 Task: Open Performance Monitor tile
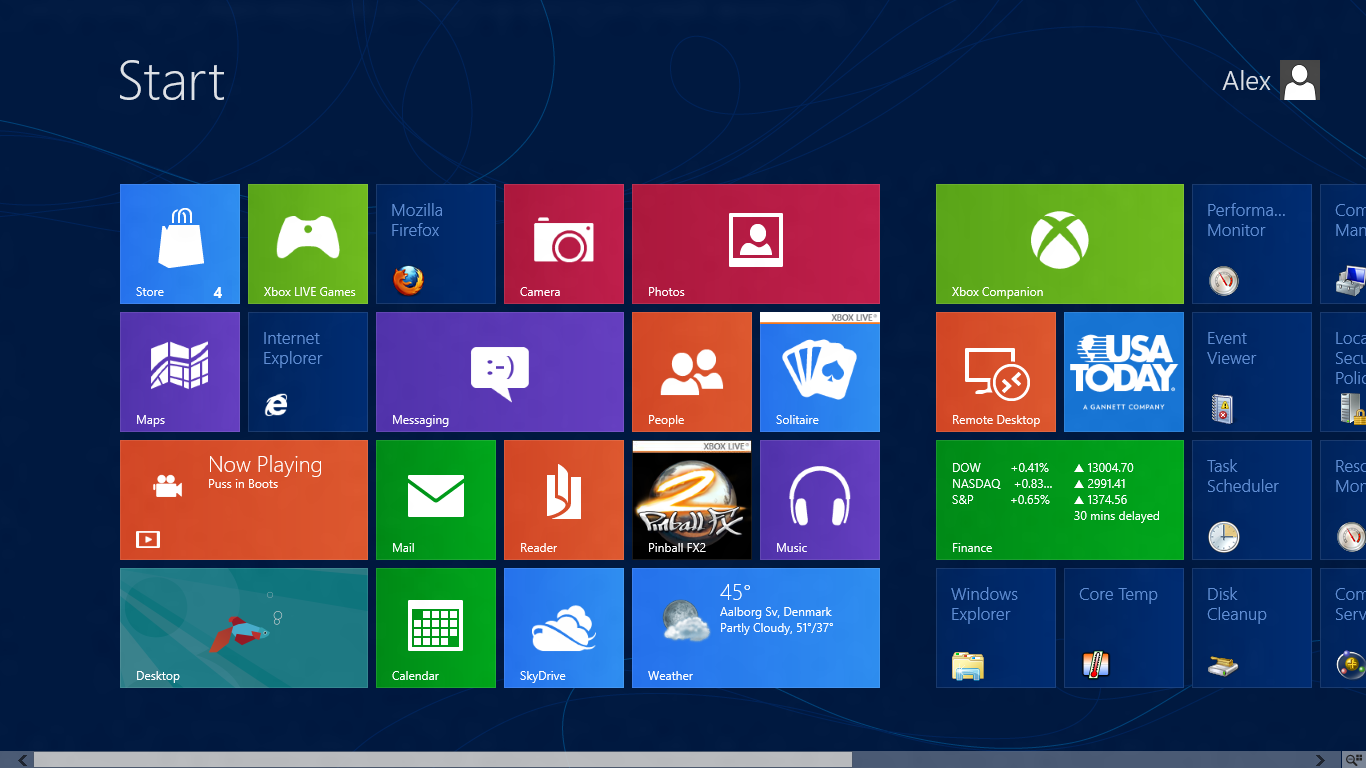click(1252, 244)
